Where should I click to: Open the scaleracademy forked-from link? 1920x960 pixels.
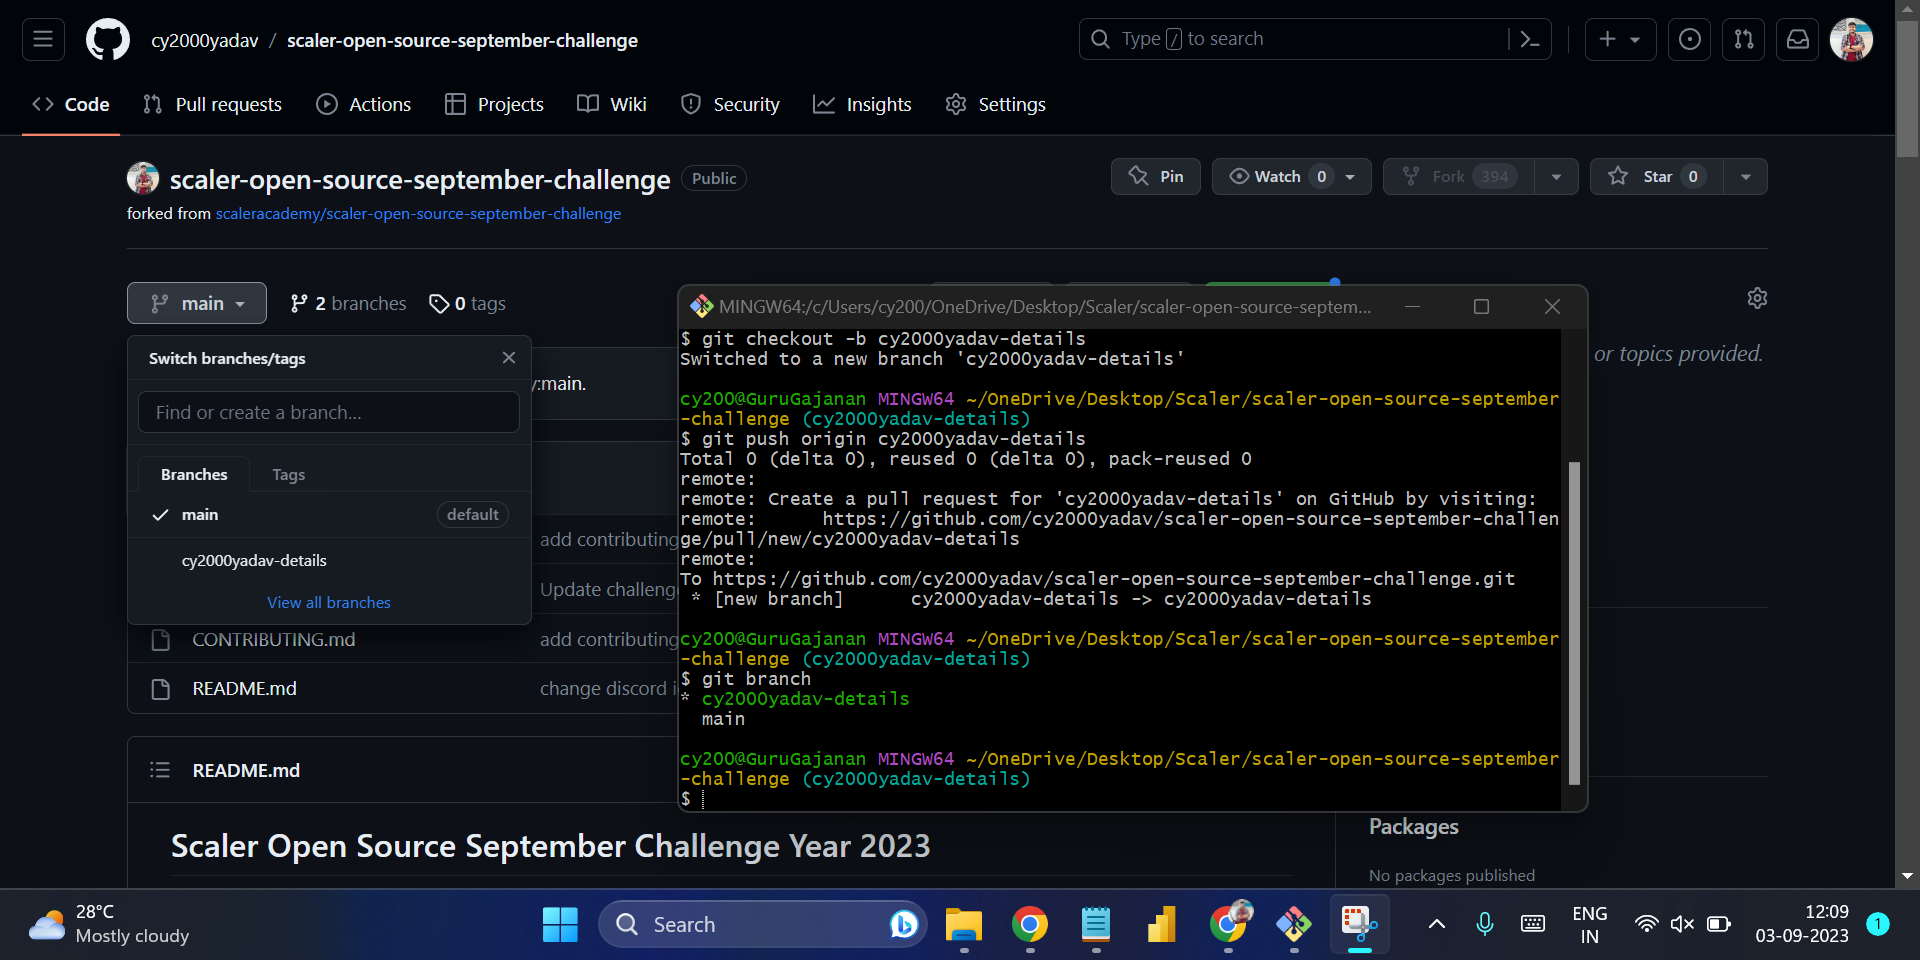(x=418, y=213)
